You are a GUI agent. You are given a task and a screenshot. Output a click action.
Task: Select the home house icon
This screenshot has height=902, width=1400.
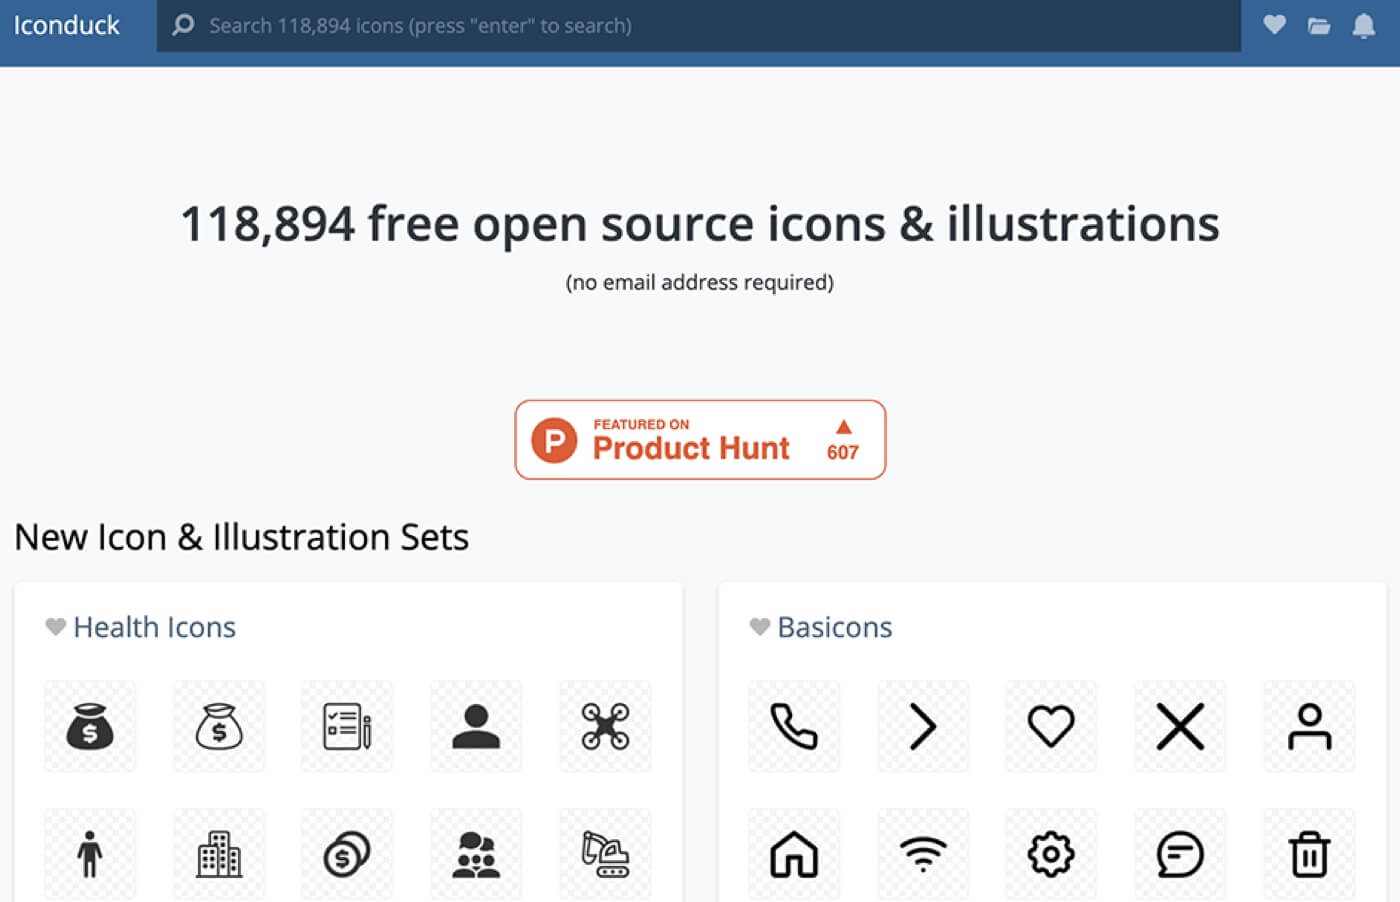794,854
